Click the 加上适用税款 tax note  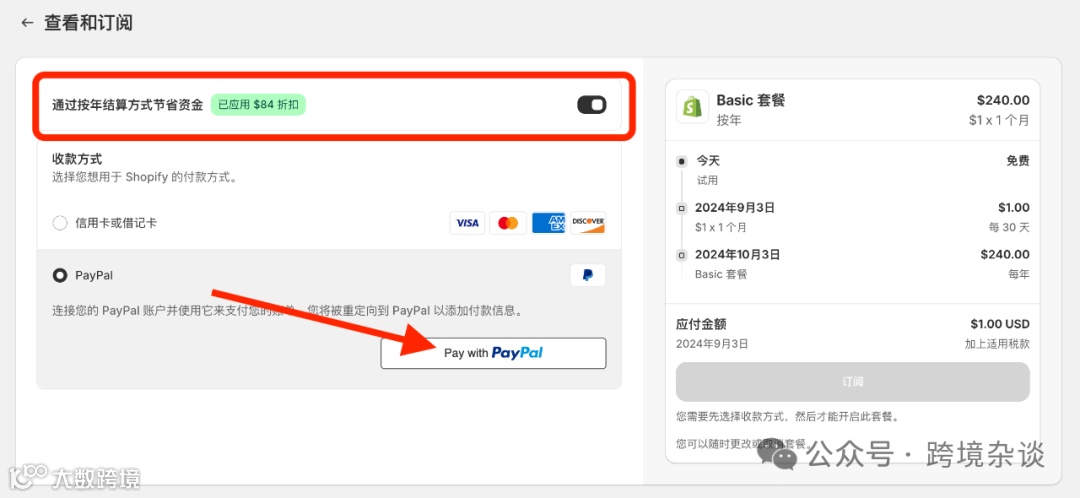click(x=997, y=344)
